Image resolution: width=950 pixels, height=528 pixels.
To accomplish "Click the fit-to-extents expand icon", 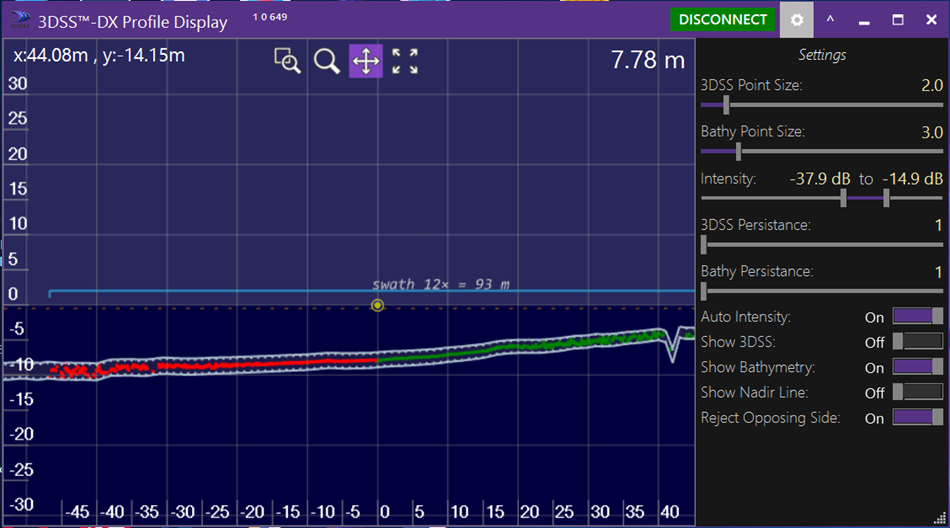I will [x=405, y=61].
